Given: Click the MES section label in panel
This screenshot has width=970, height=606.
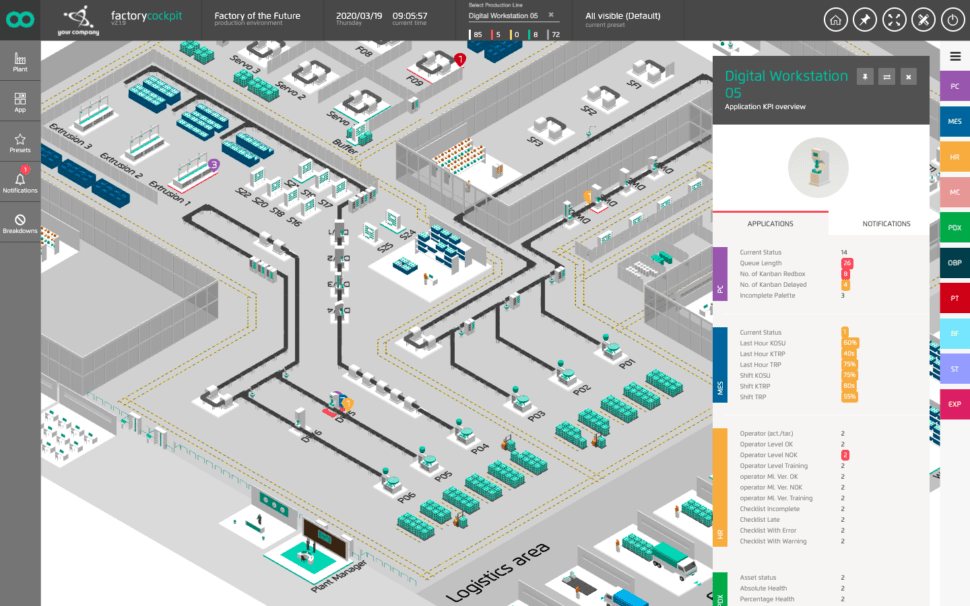Looking at the screenshot, I should (720, 365).
